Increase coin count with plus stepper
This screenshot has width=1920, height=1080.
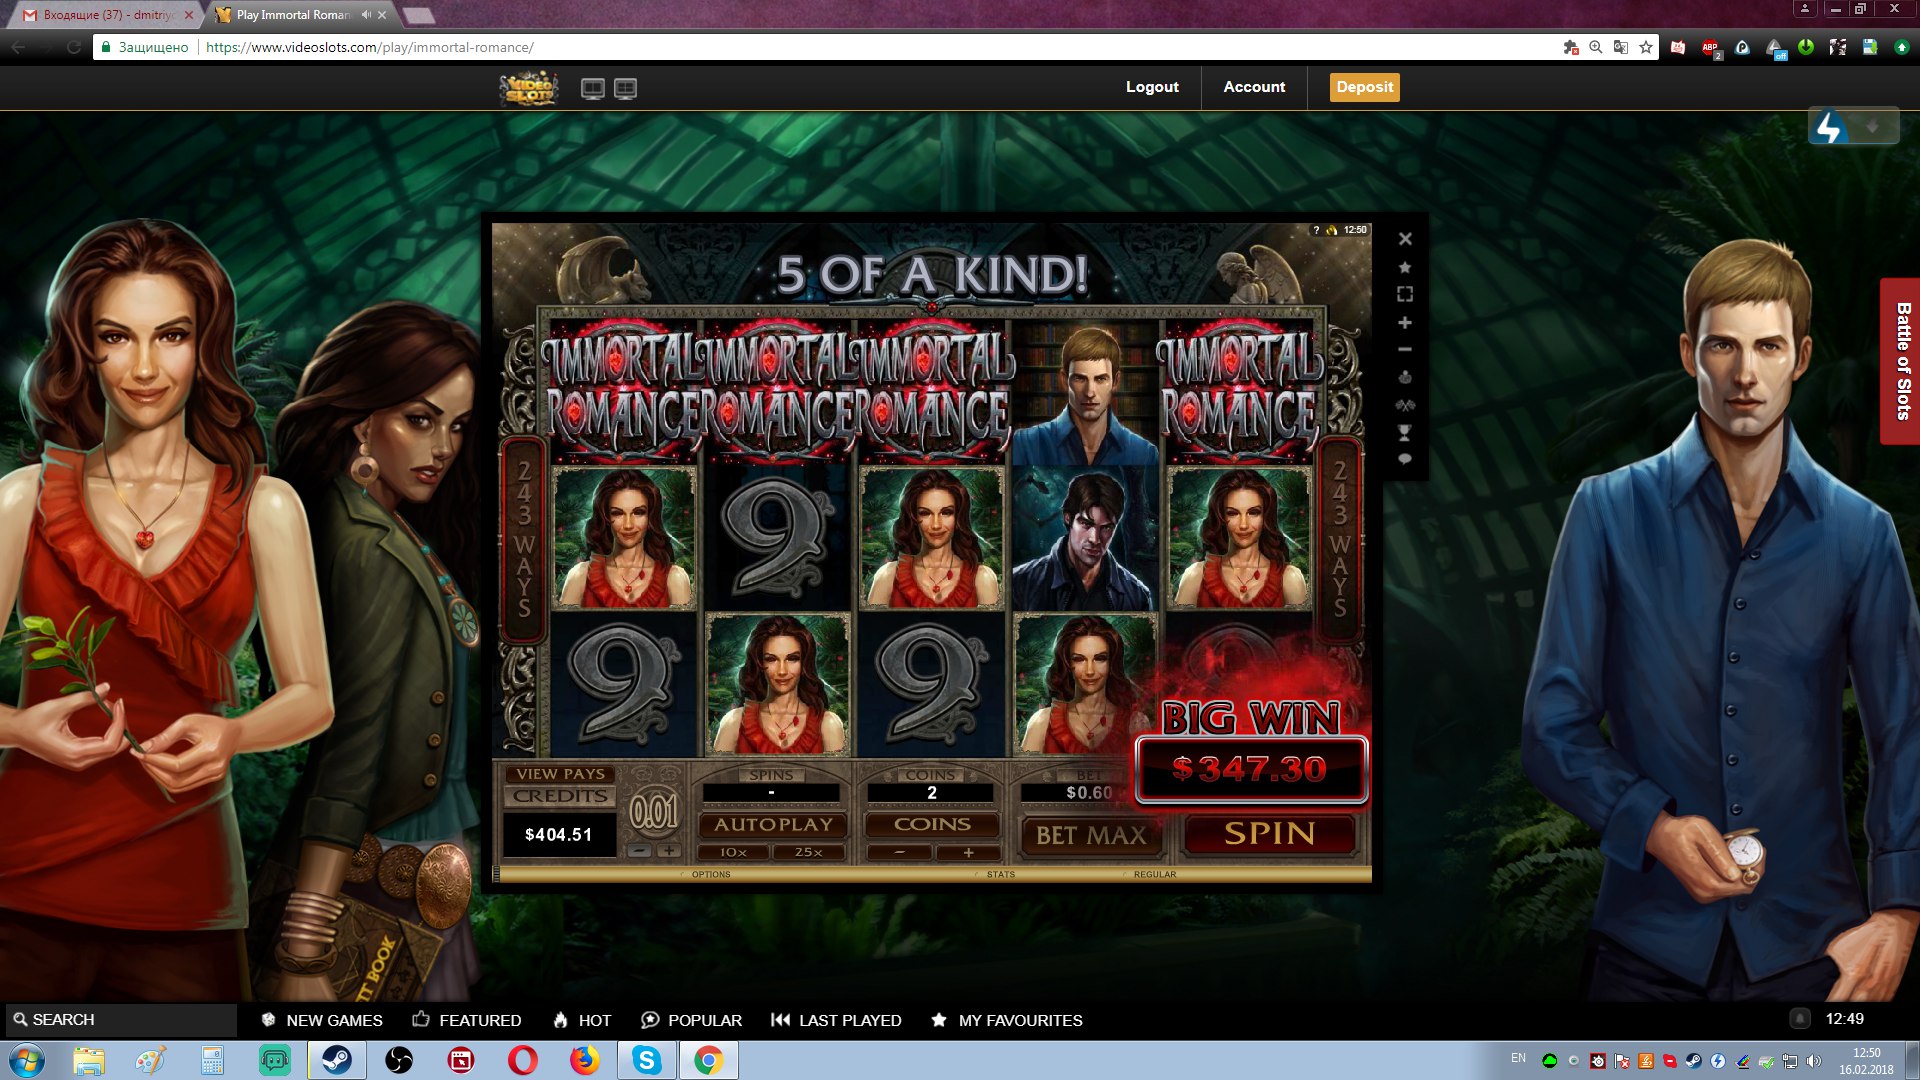pos(968,853)
